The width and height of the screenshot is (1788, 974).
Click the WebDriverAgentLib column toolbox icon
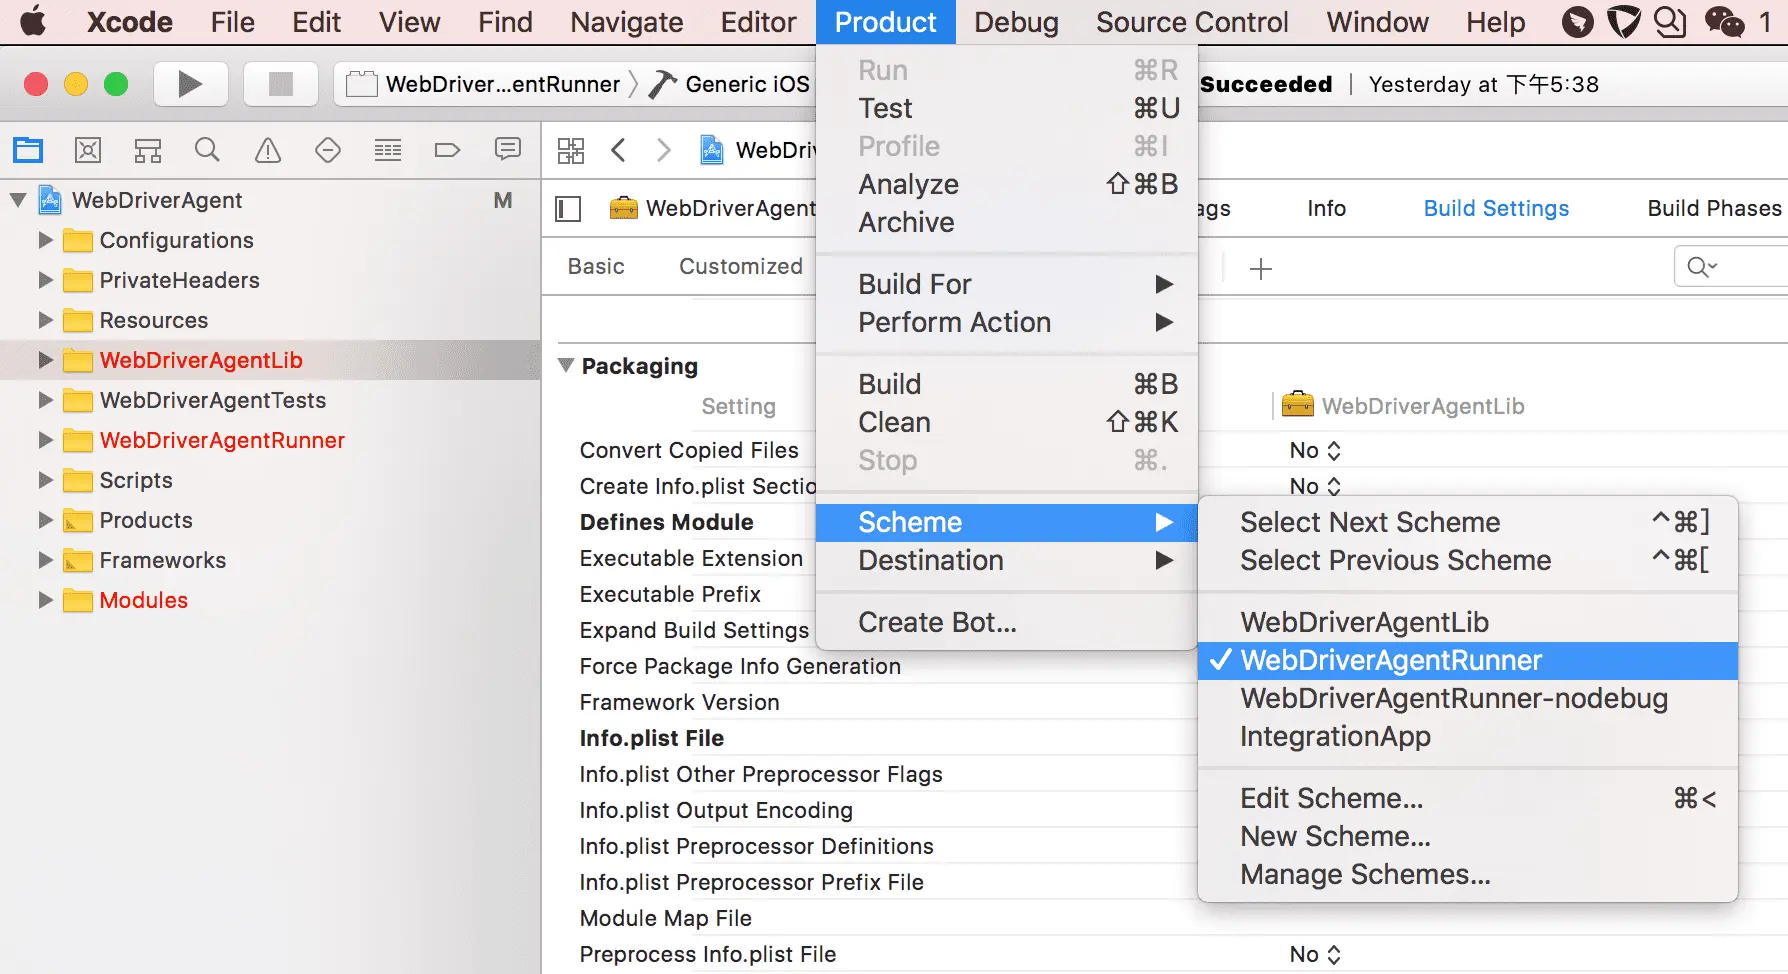point(1298,405)
